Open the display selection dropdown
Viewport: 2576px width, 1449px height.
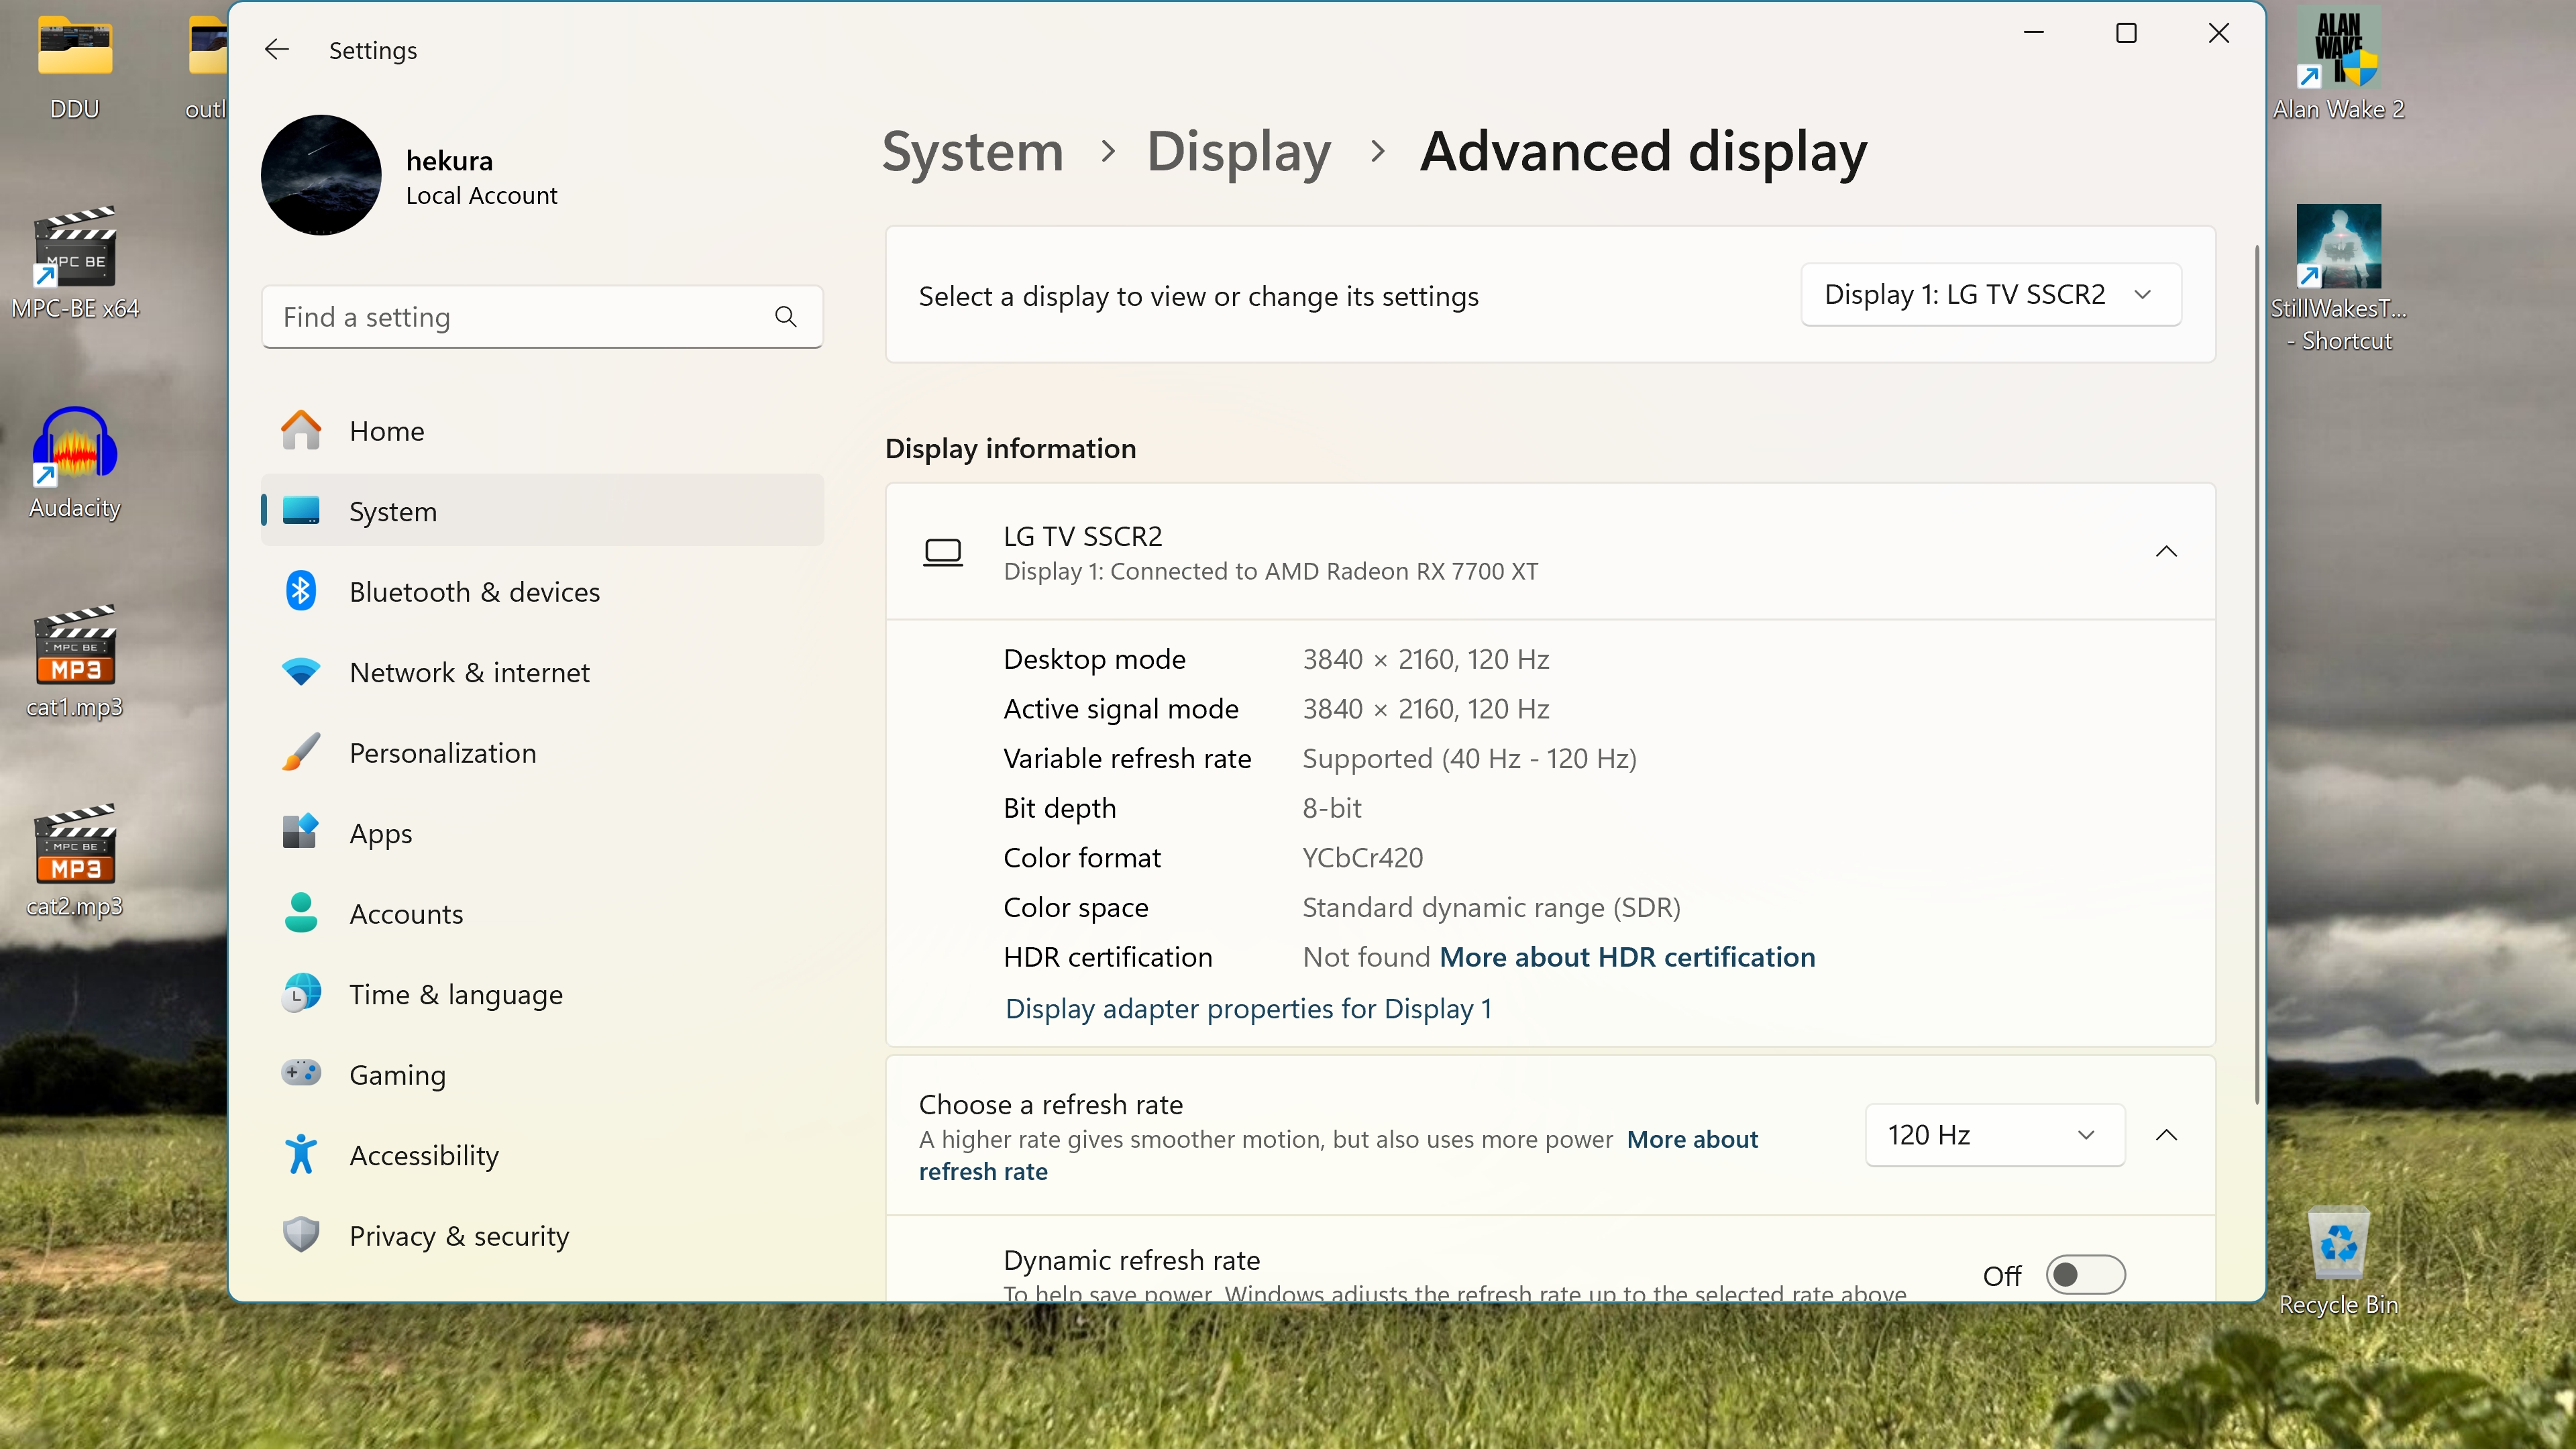tap(1990, 295)
